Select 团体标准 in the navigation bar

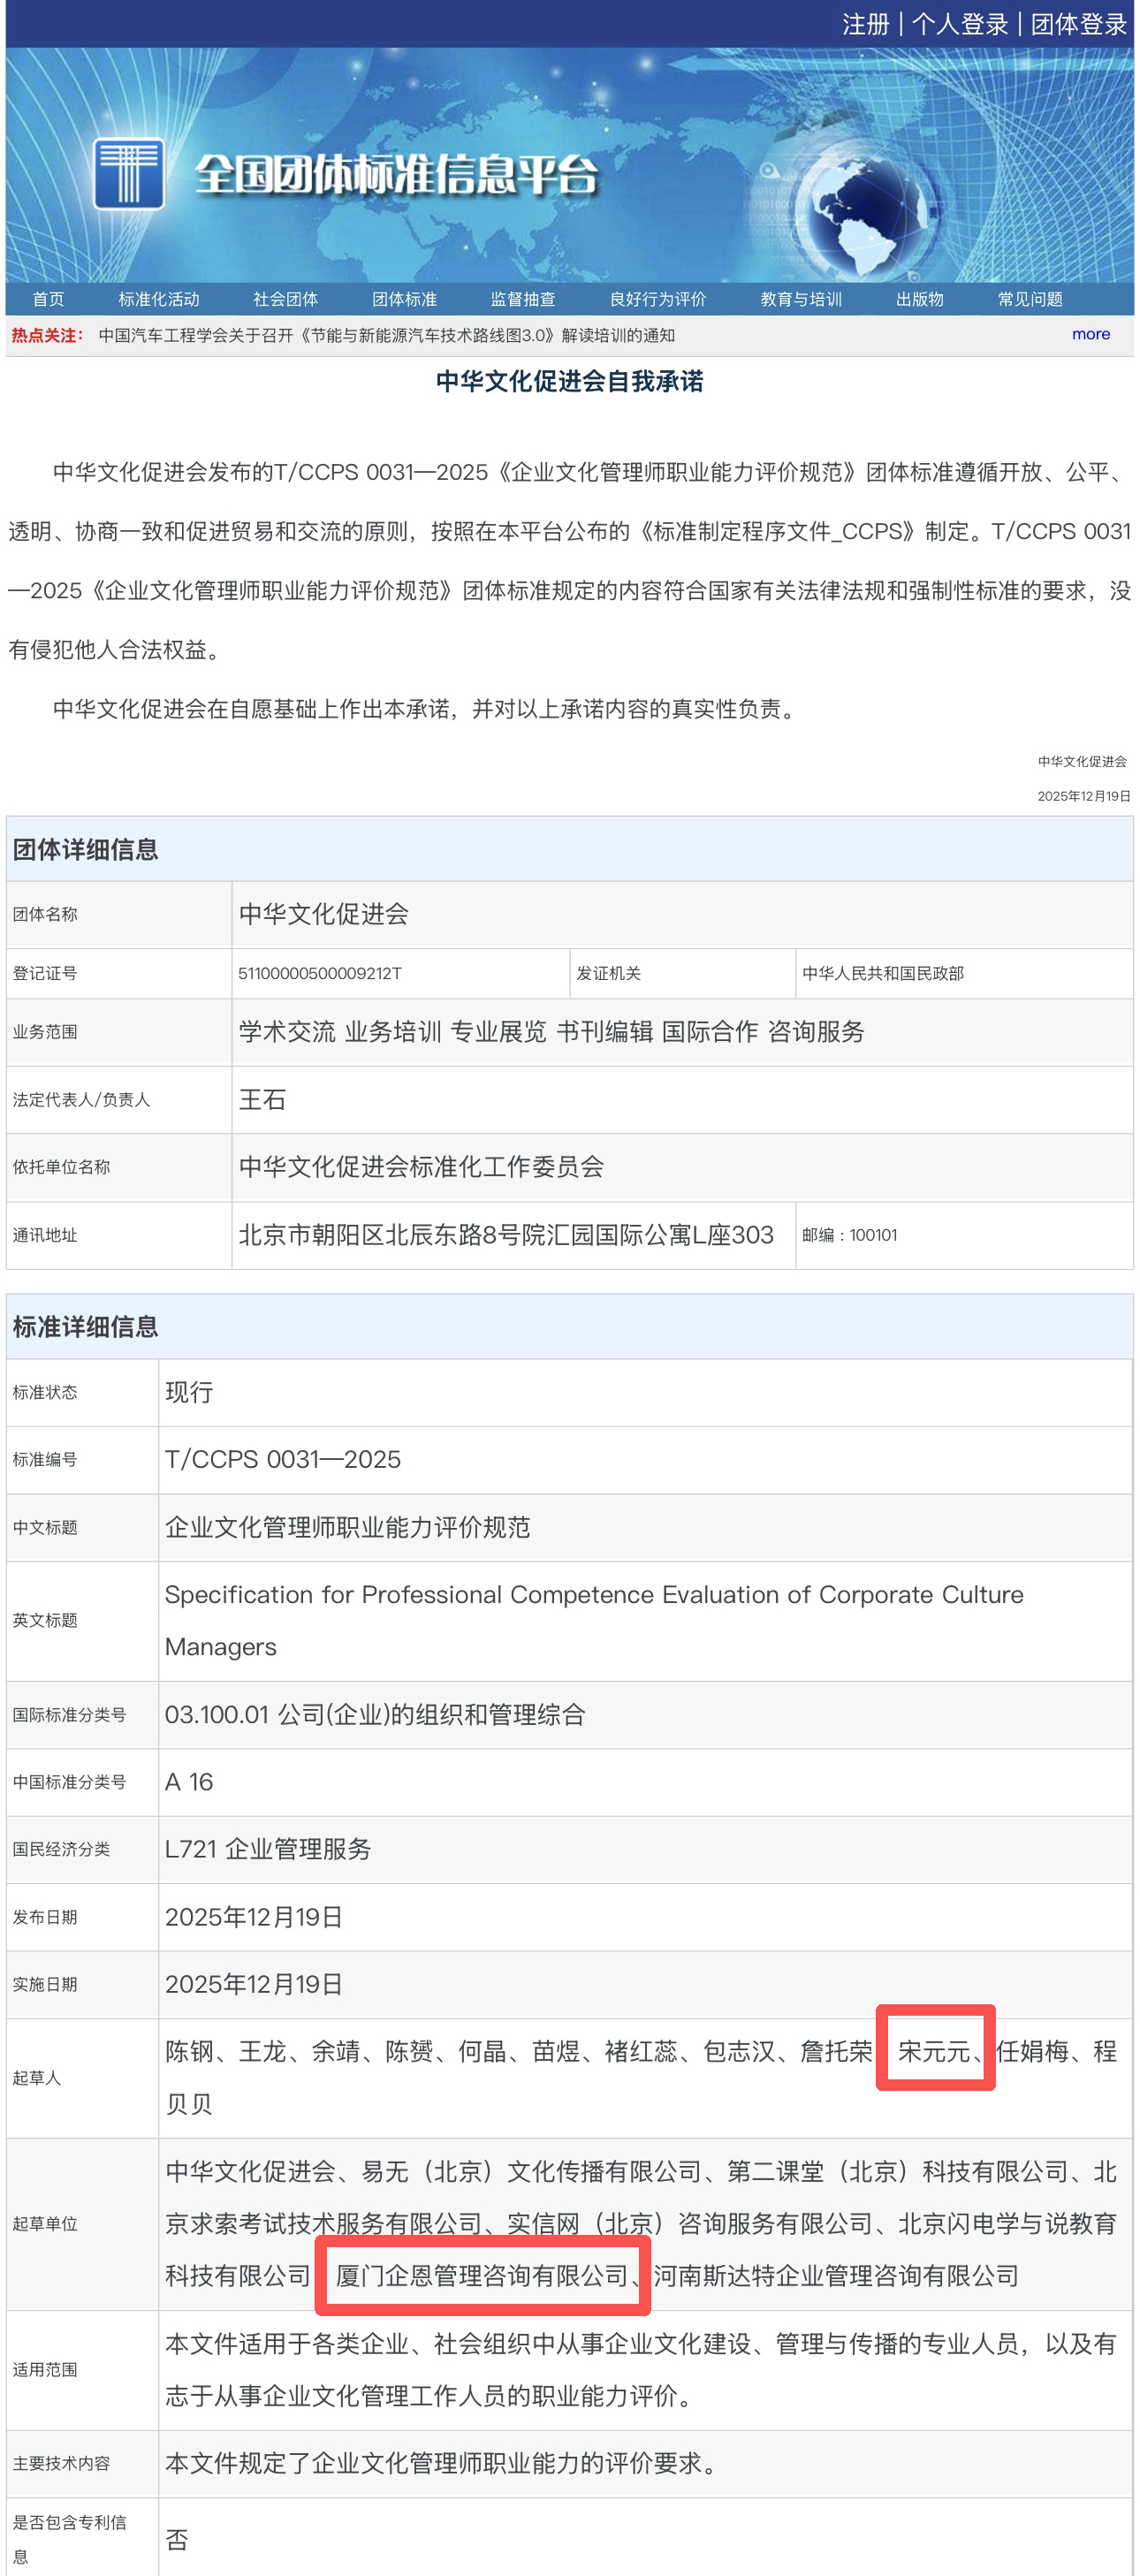(405, 299)
